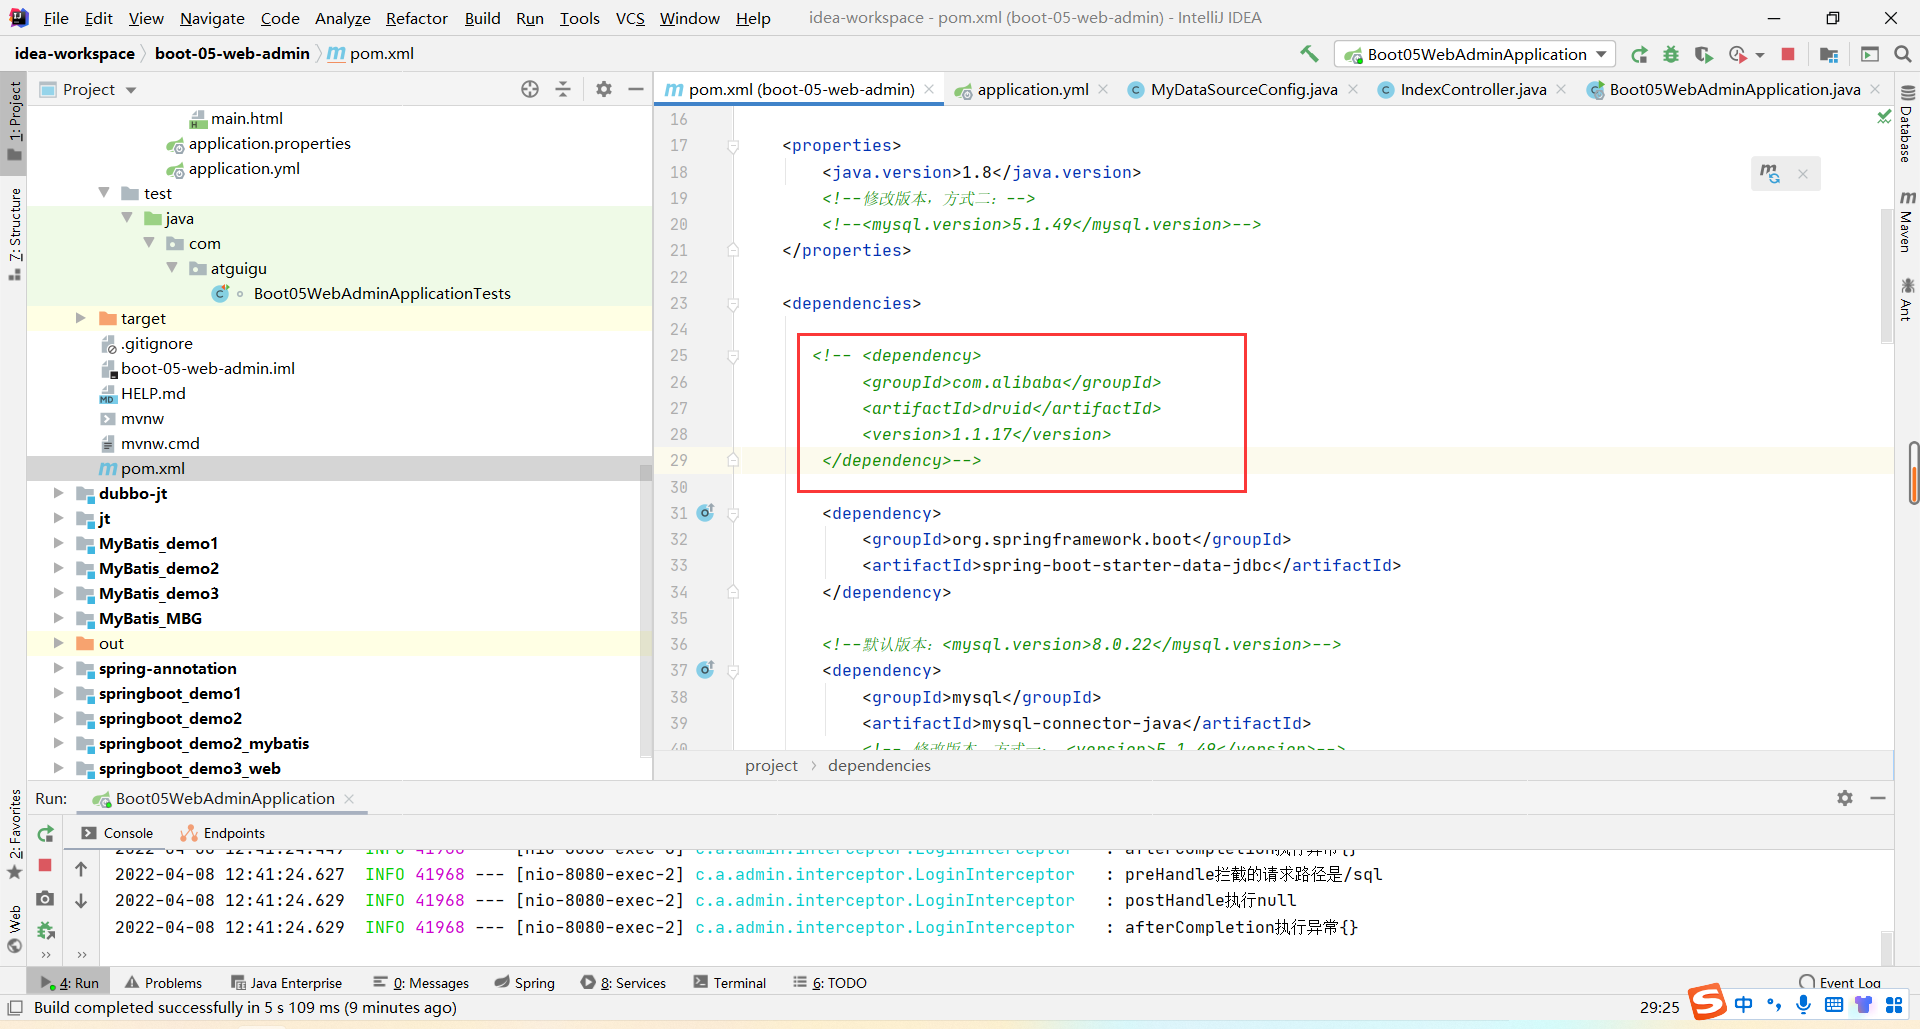Stop the app using top toolbar stop icon
Screen dimensions: 1920x1029
[x=1788, y=54]
